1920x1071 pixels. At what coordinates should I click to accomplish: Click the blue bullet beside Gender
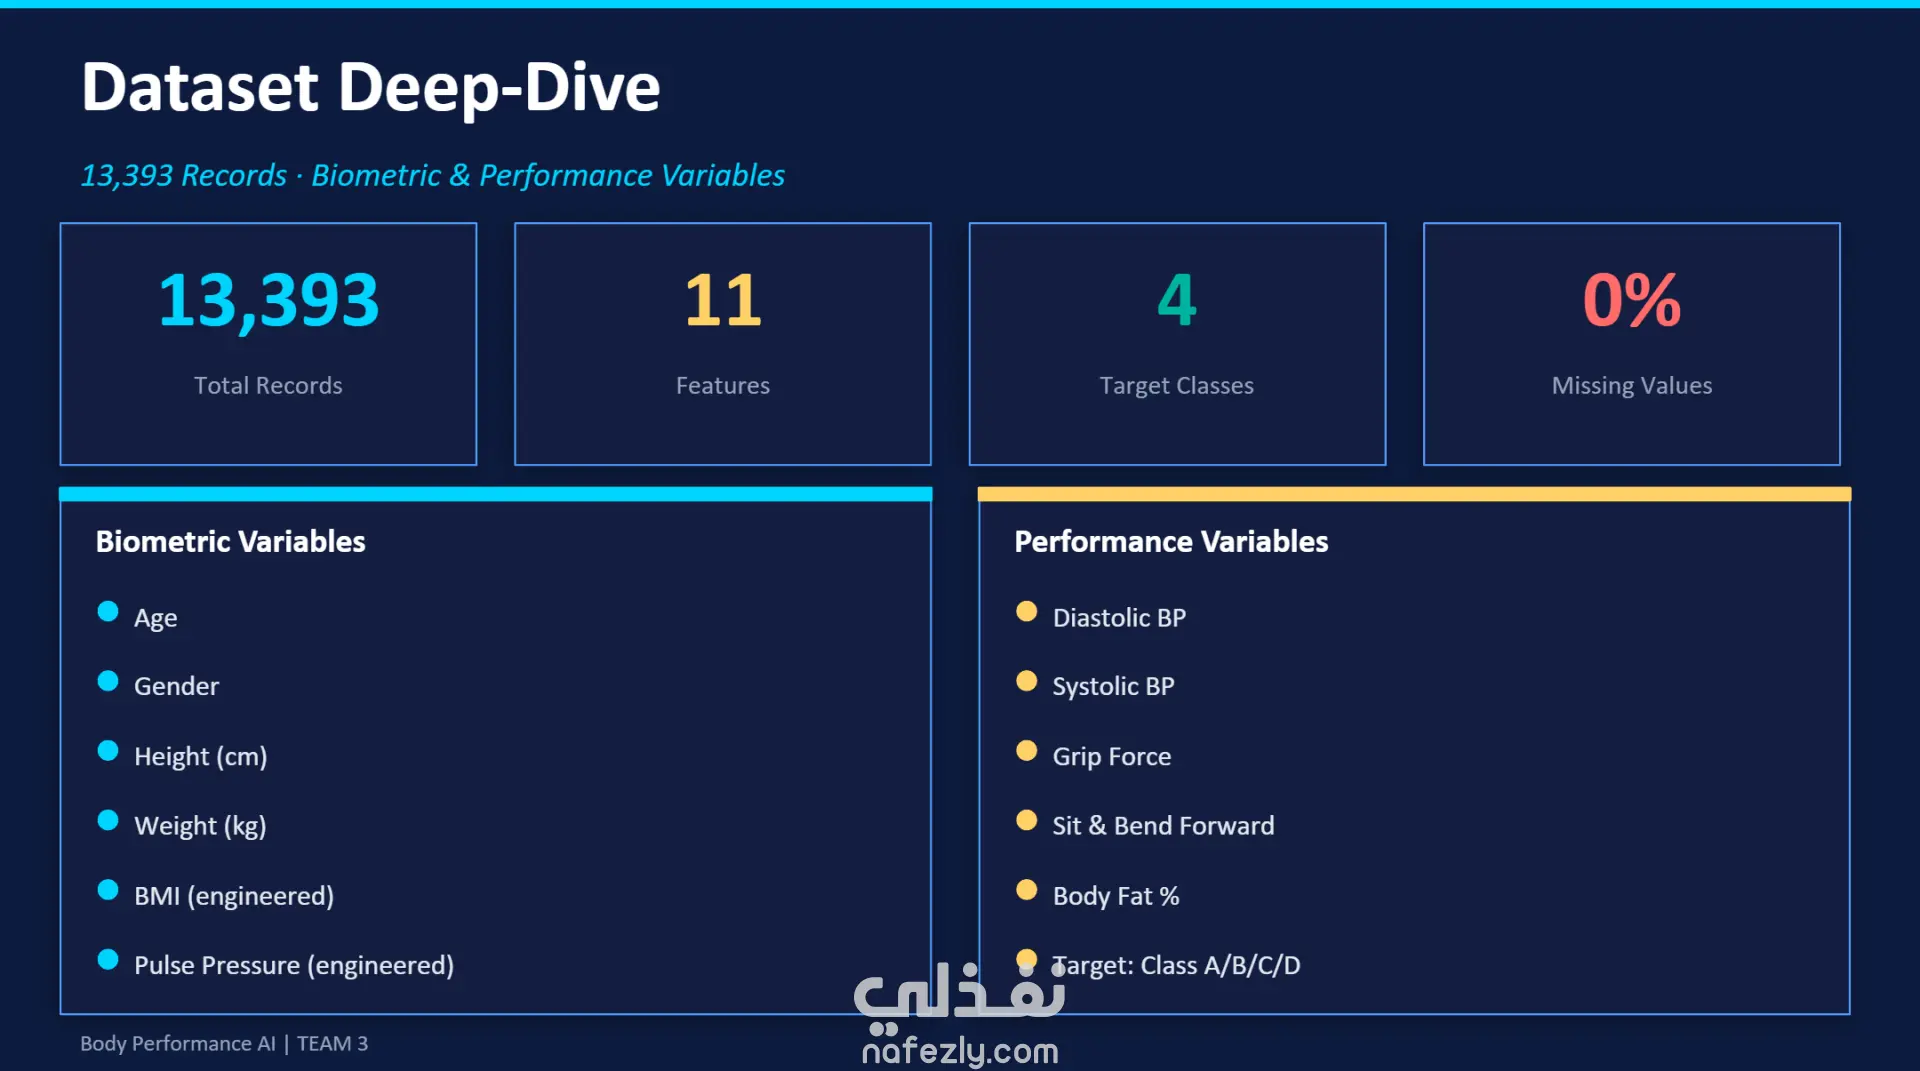point(108,681)
